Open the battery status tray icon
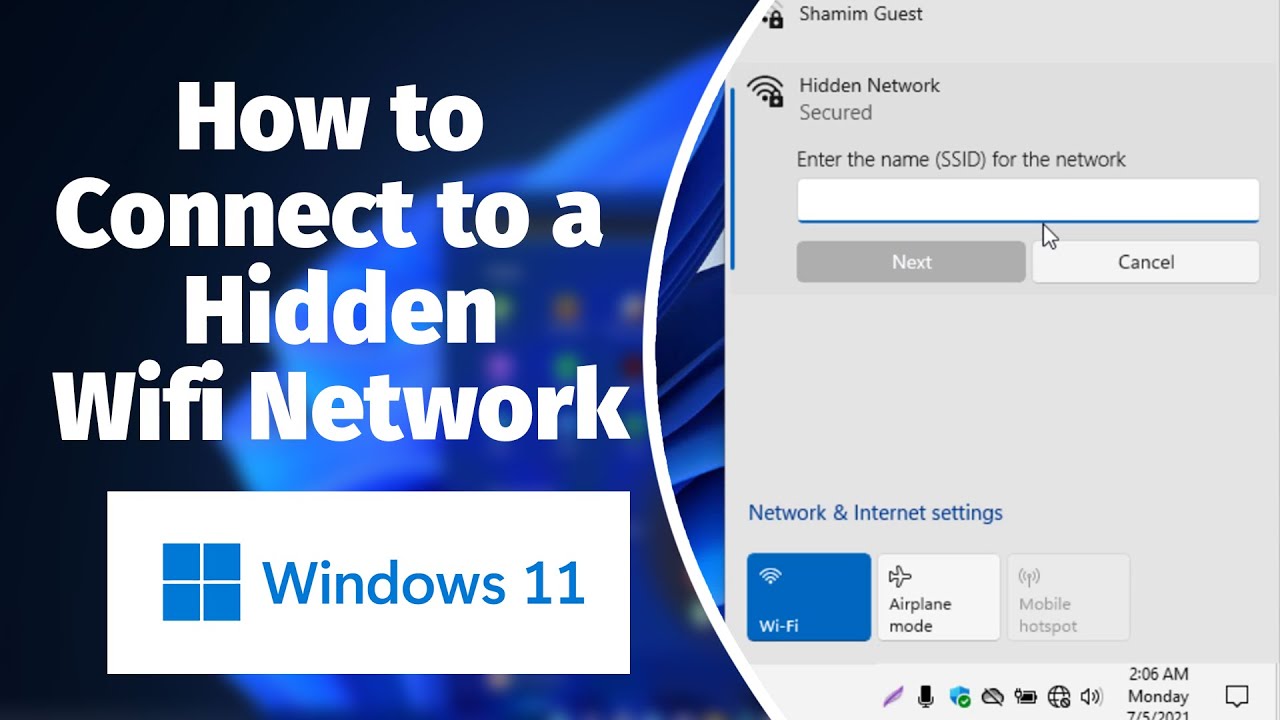 coord(1025,697)
